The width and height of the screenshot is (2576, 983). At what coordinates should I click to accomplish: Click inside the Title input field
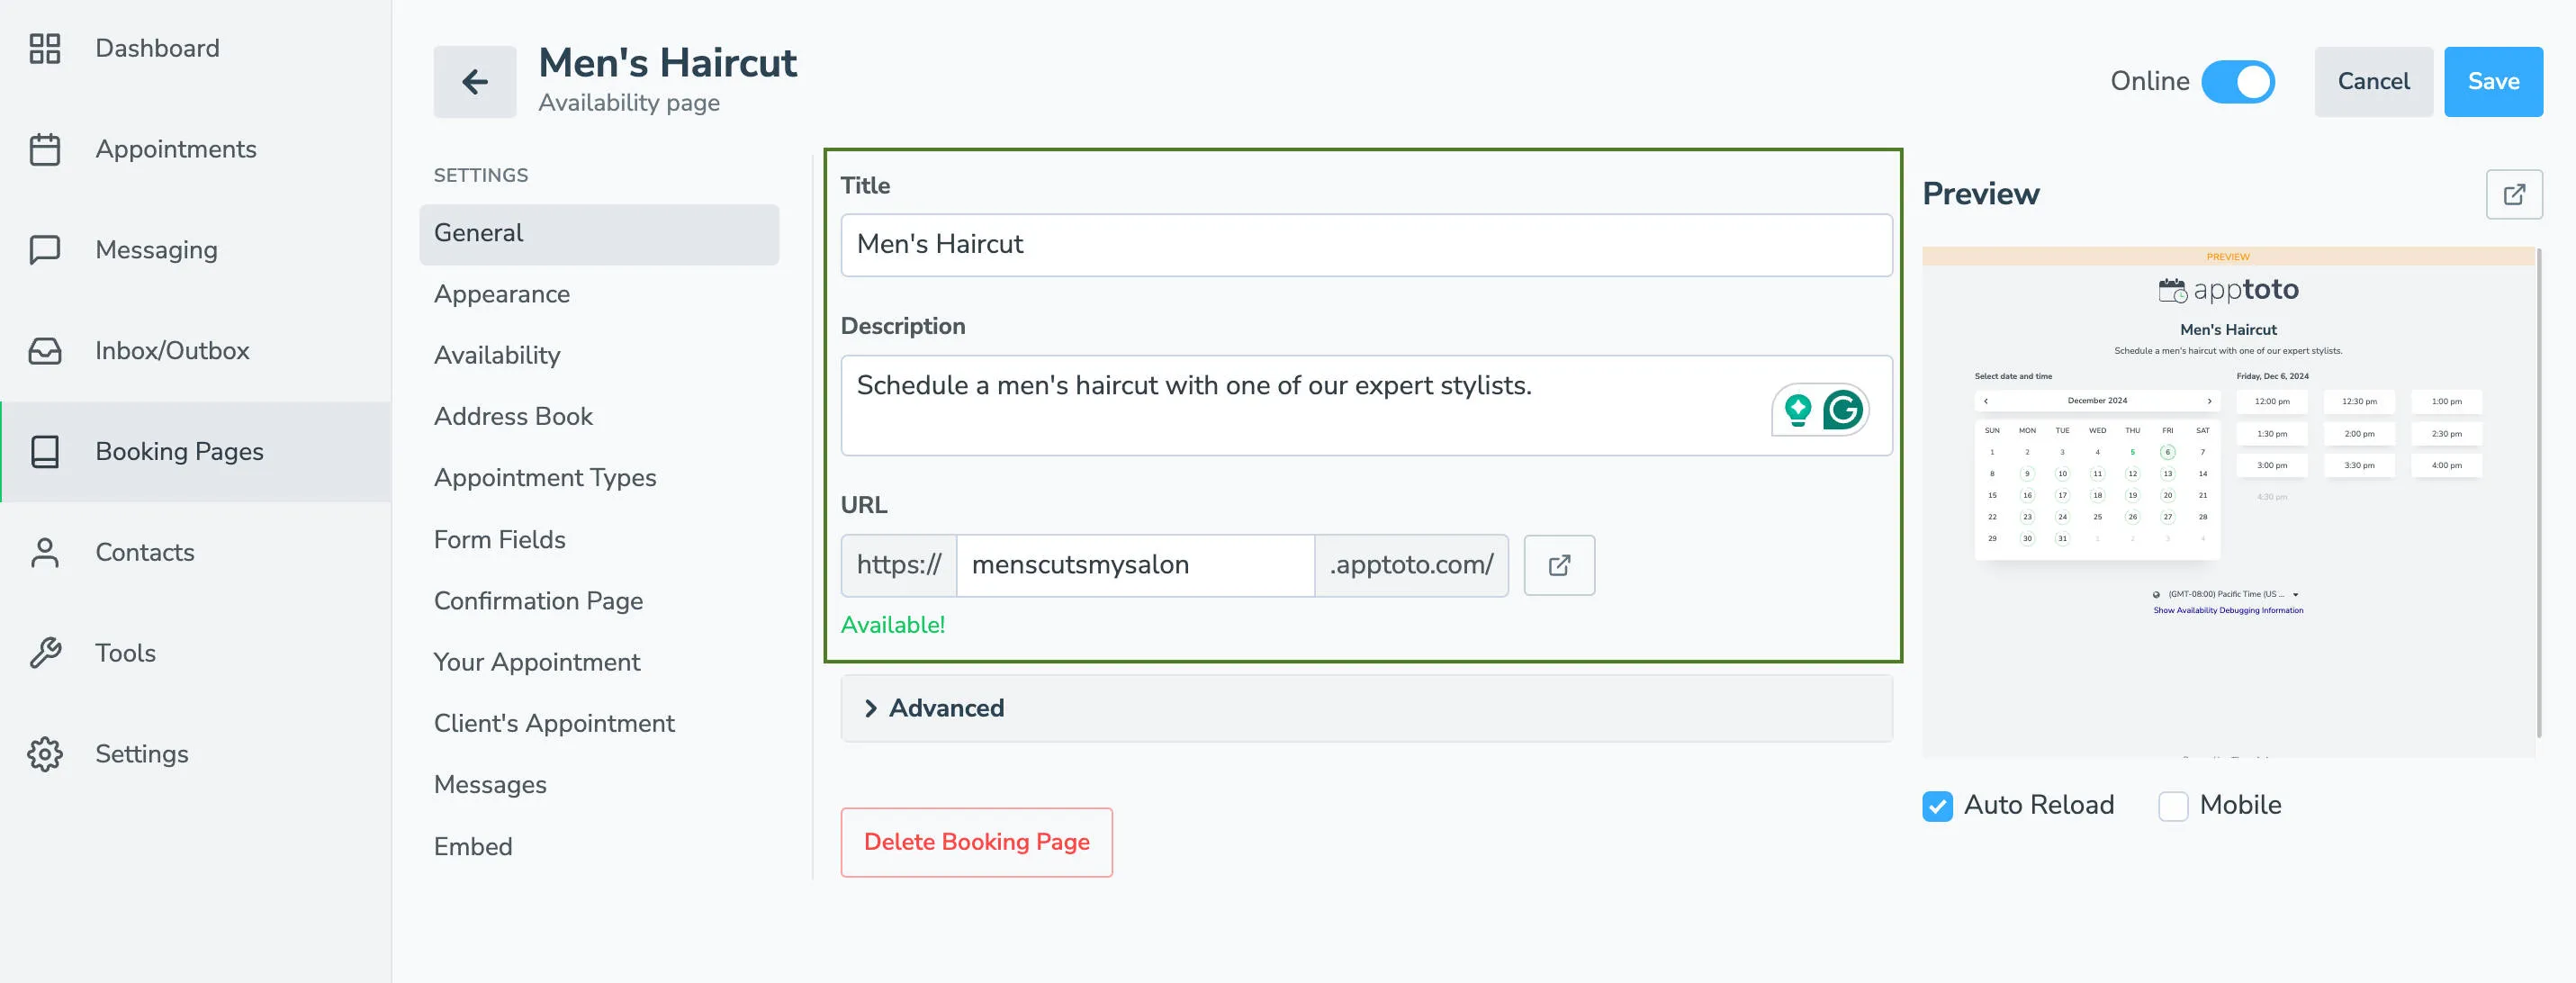click(x=1366, y=244)
